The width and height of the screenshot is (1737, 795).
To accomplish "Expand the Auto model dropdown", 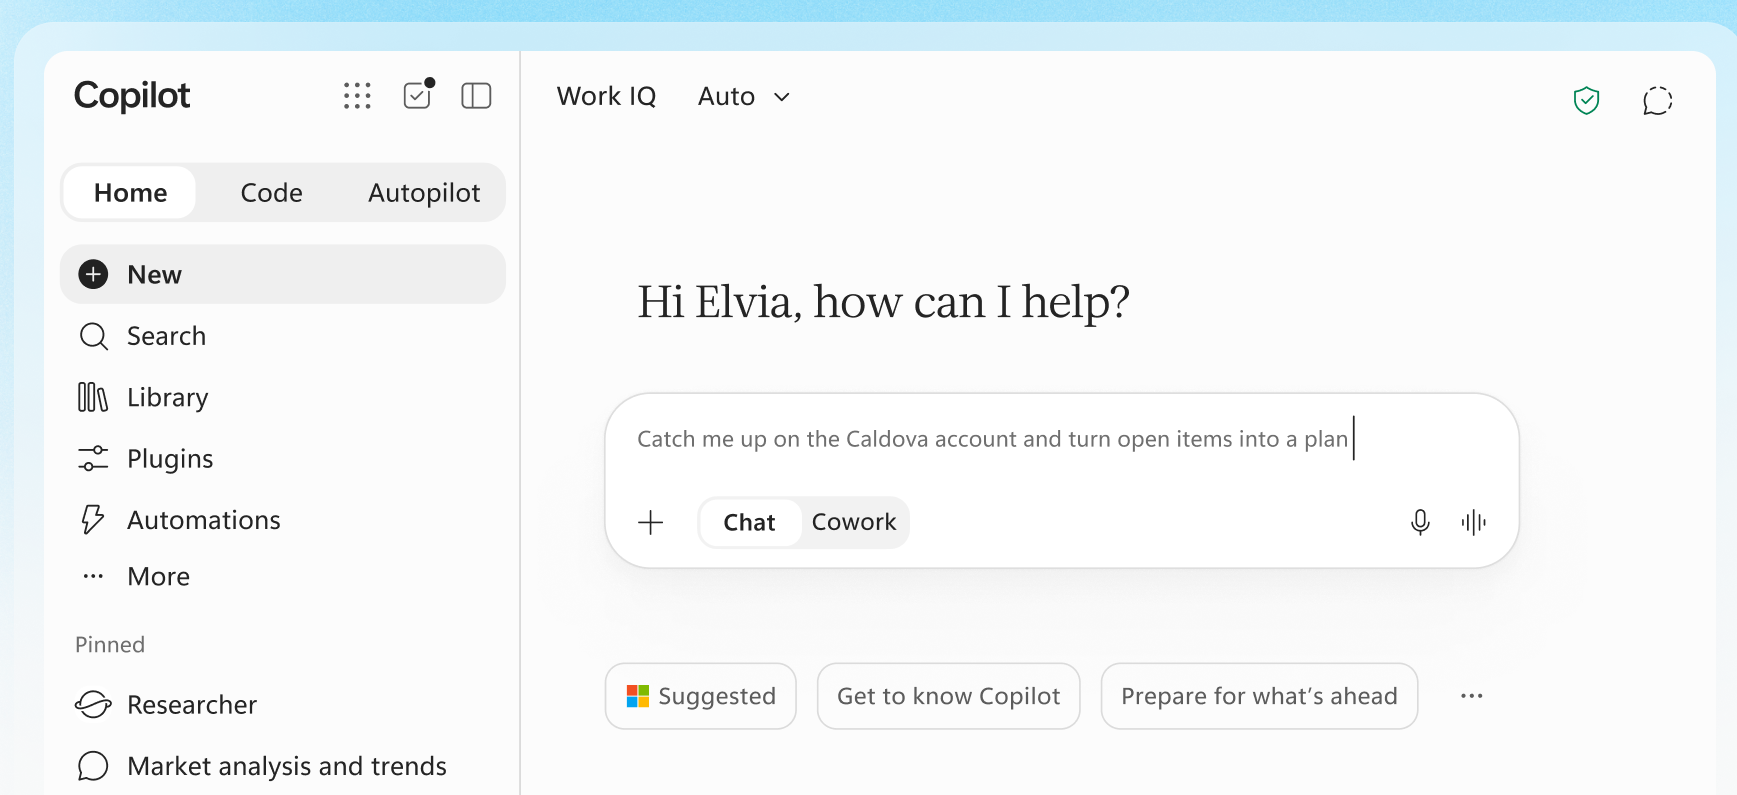I will [744, 97].
